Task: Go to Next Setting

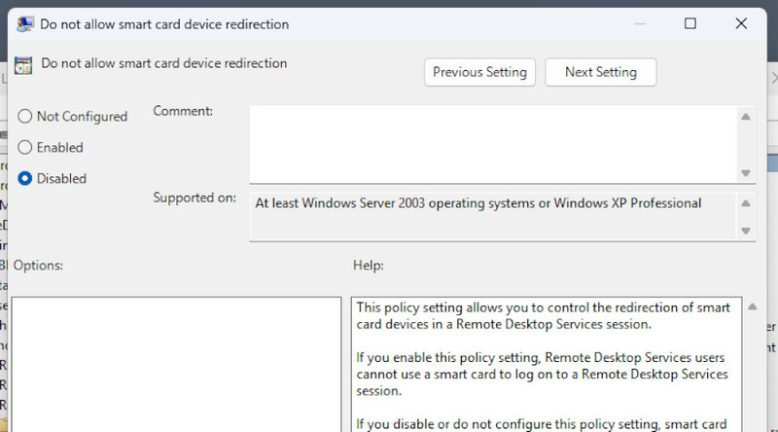Action: coord(600,72)
